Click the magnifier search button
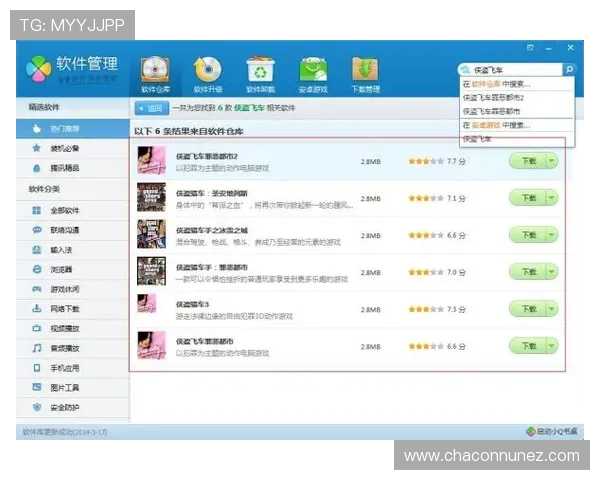This screenshot has height=480, width=600. coord(569,69)
